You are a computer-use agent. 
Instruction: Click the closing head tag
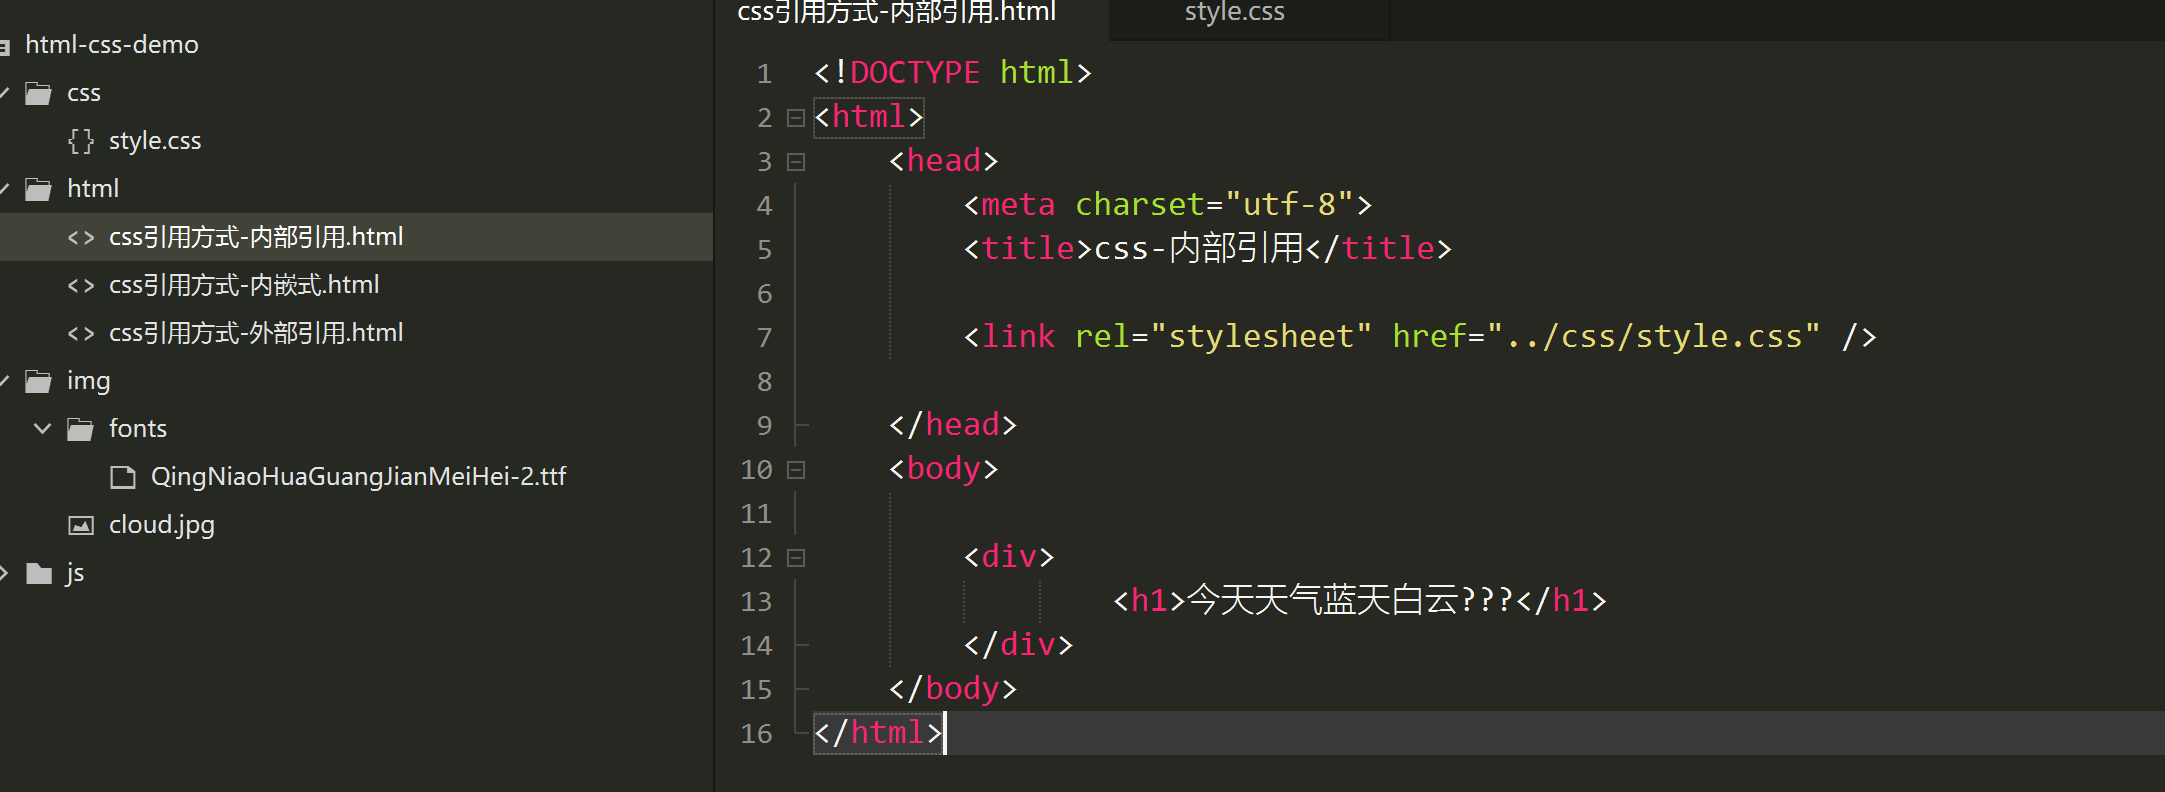pyautogui.click(x=953, y=425)
